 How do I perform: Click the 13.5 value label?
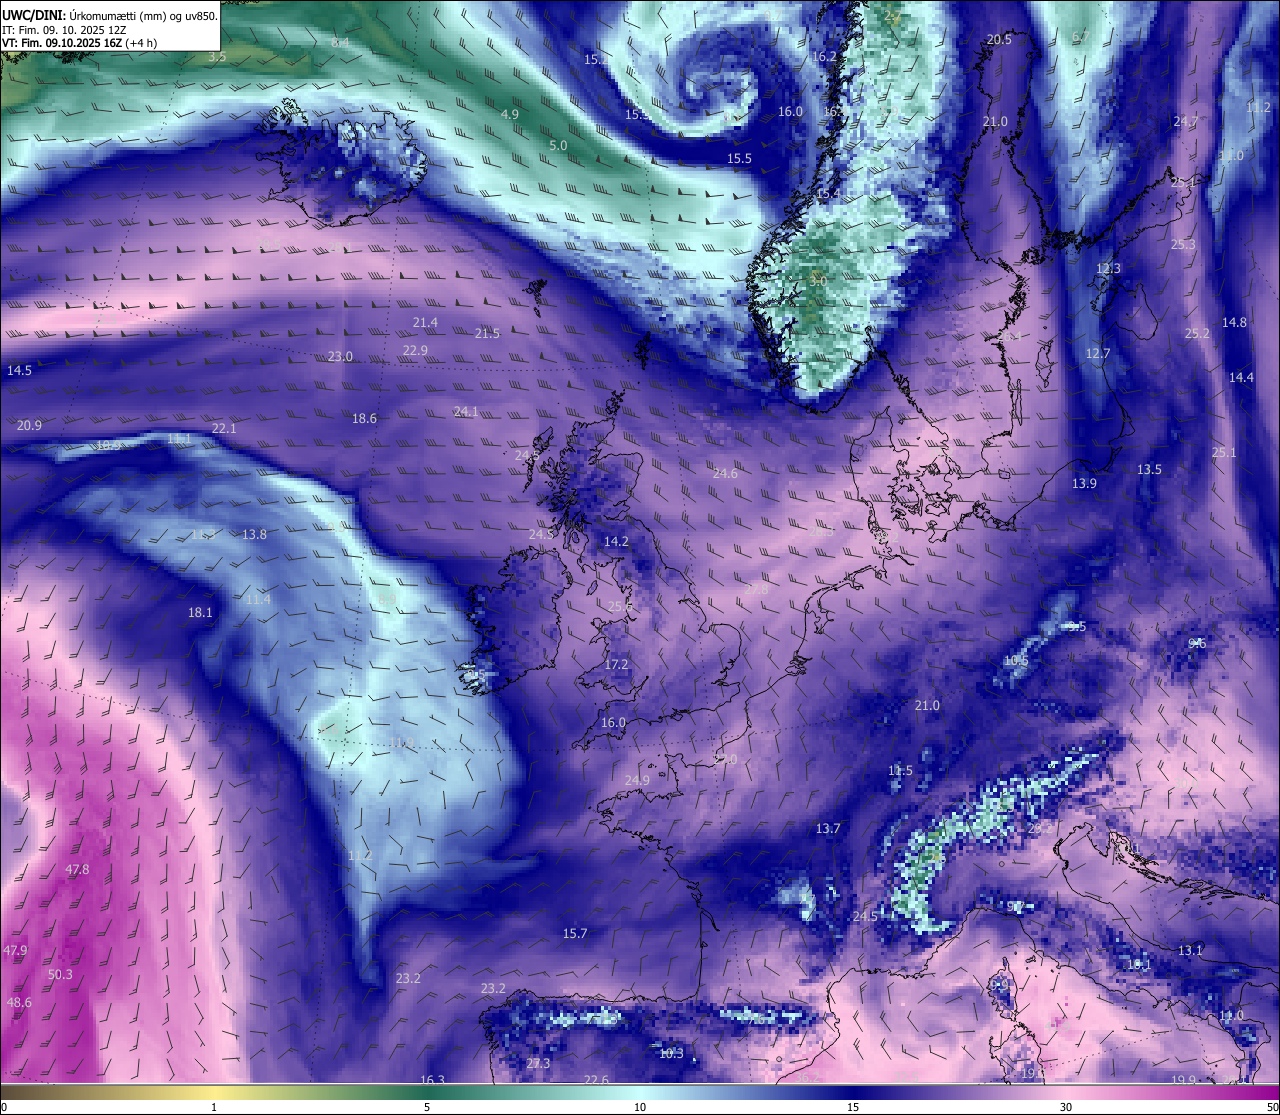[x=1149, y=469]
